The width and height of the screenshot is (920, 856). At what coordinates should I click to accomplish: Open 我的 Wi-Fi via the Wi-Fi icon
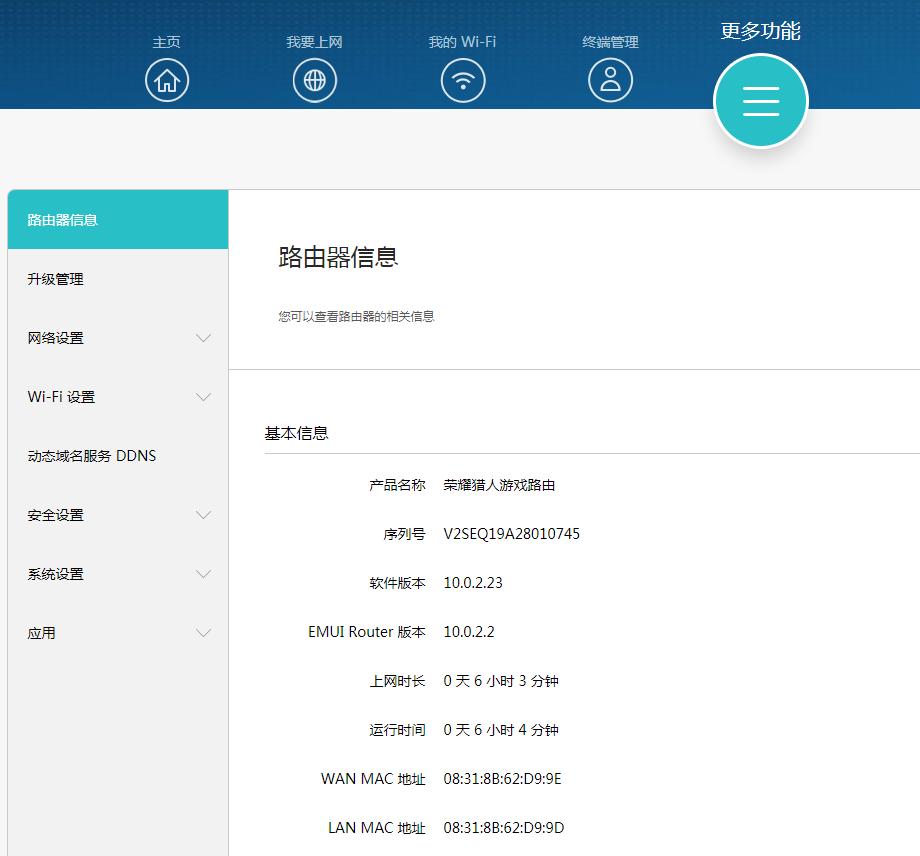pos(462,79)
